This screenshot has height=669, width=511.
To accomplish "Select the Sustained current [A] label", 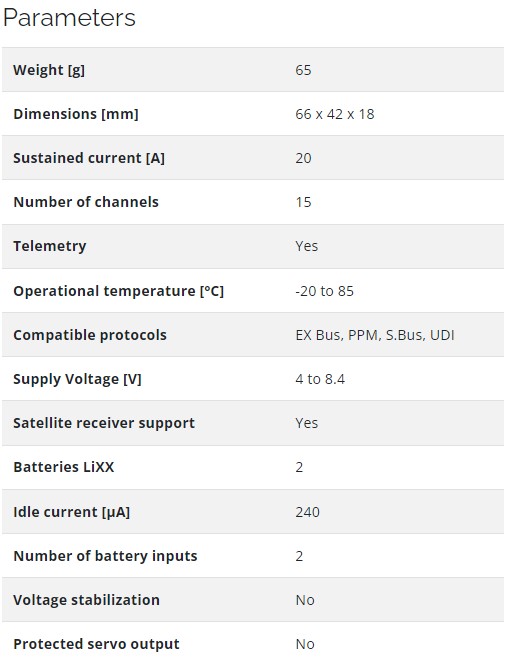I will tap(89, 158).
